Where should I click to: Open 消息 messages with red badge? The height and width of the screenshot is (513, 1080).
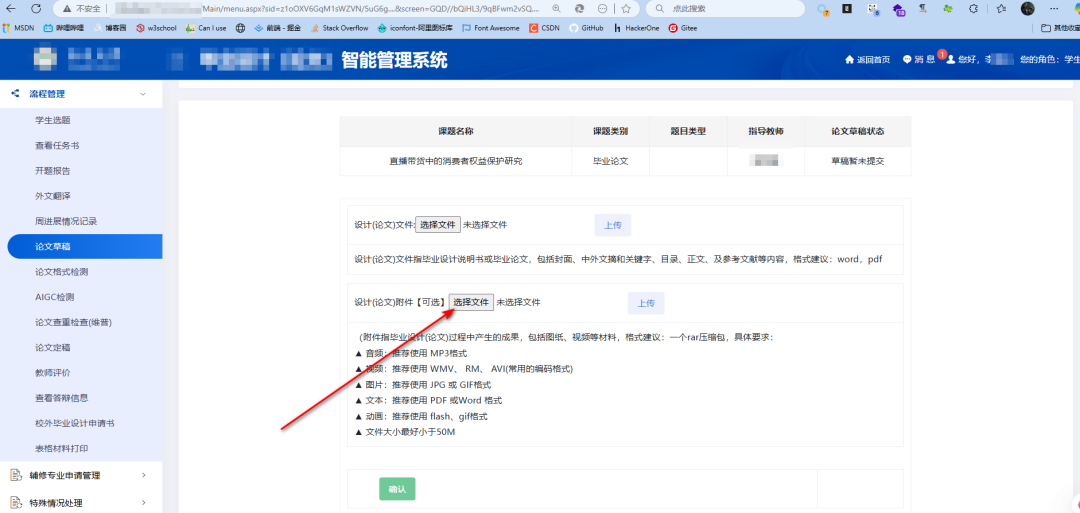(x=920, y=60)
